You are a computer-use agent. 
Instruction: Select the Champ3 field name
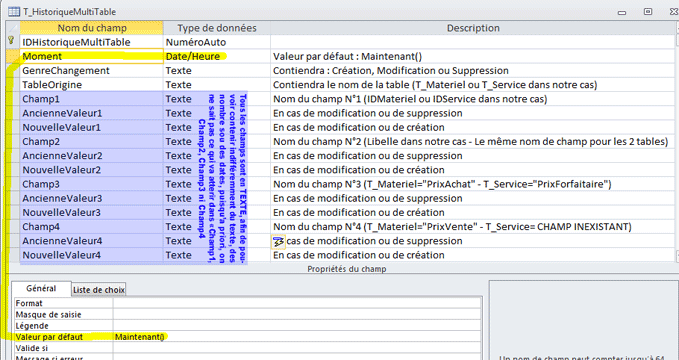click(x=92, y=184)
